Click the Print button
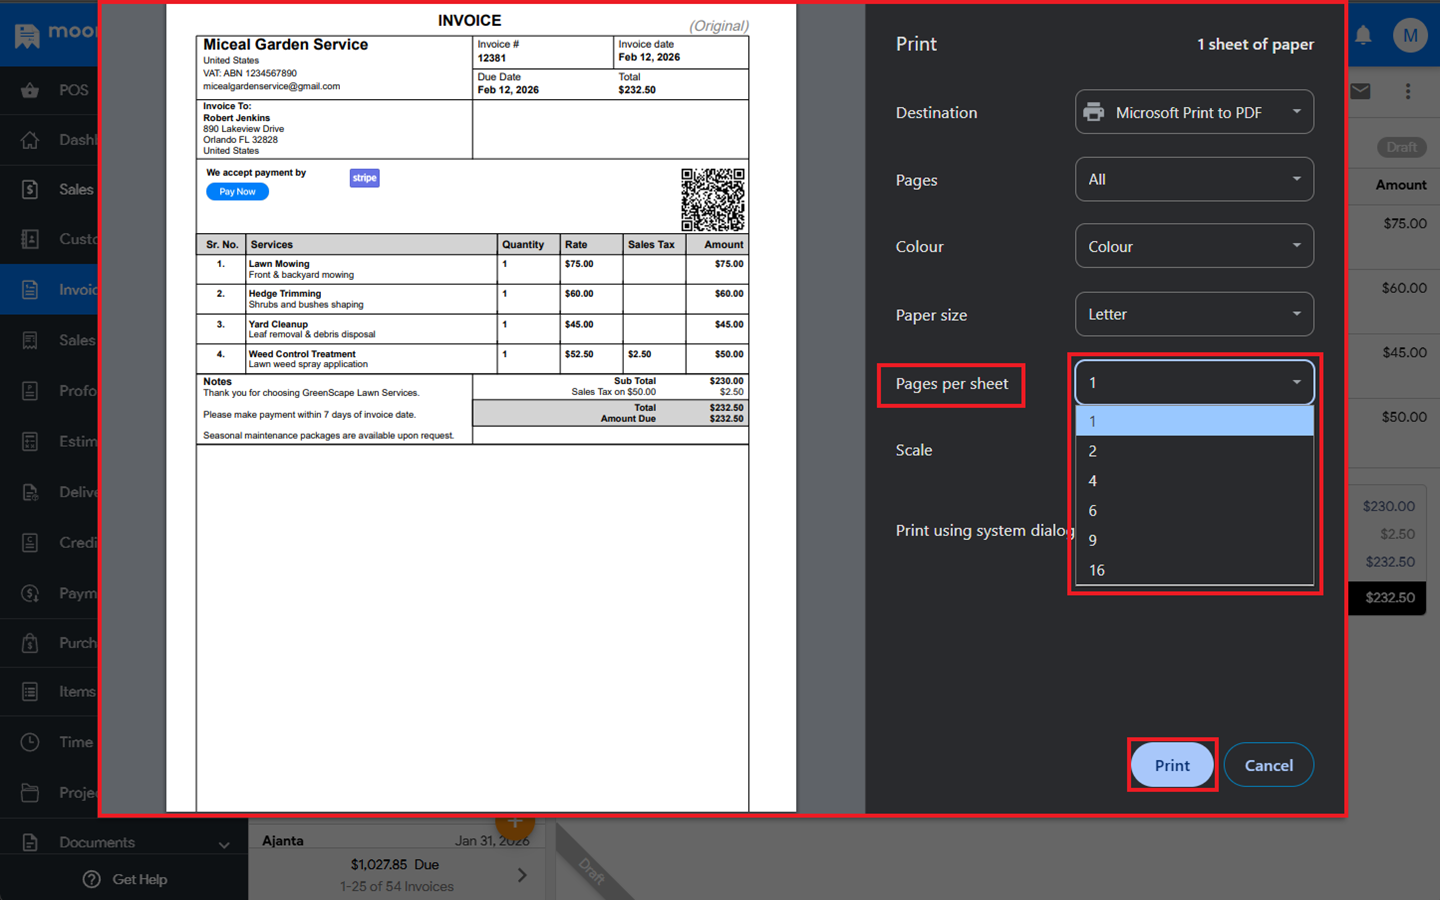The height and width of the screenshot is (900, 1440). click(1172, 765)
